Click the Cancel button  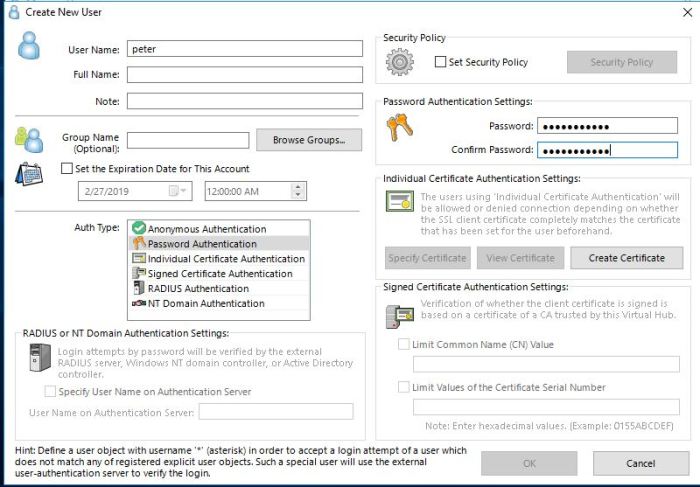[640, 464]
